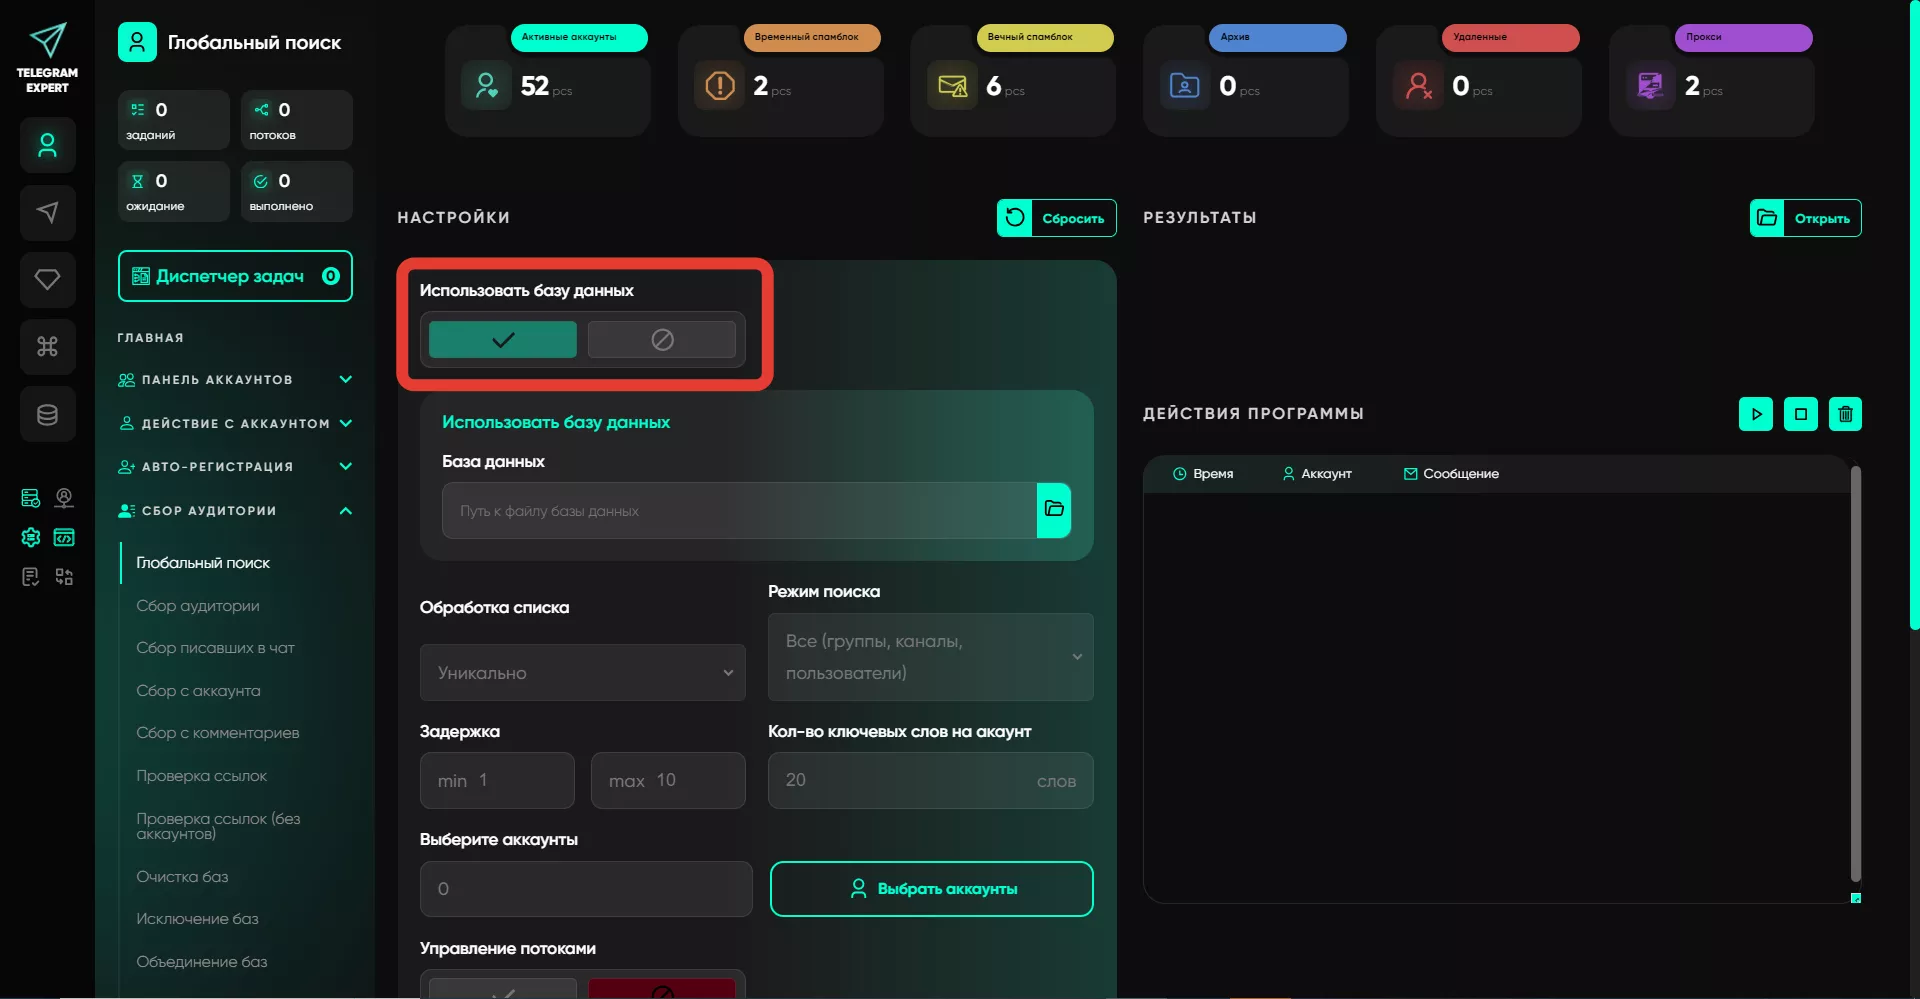
Task: Open Проверка ссылок (без аккаунтов) item
Action: 218,826
